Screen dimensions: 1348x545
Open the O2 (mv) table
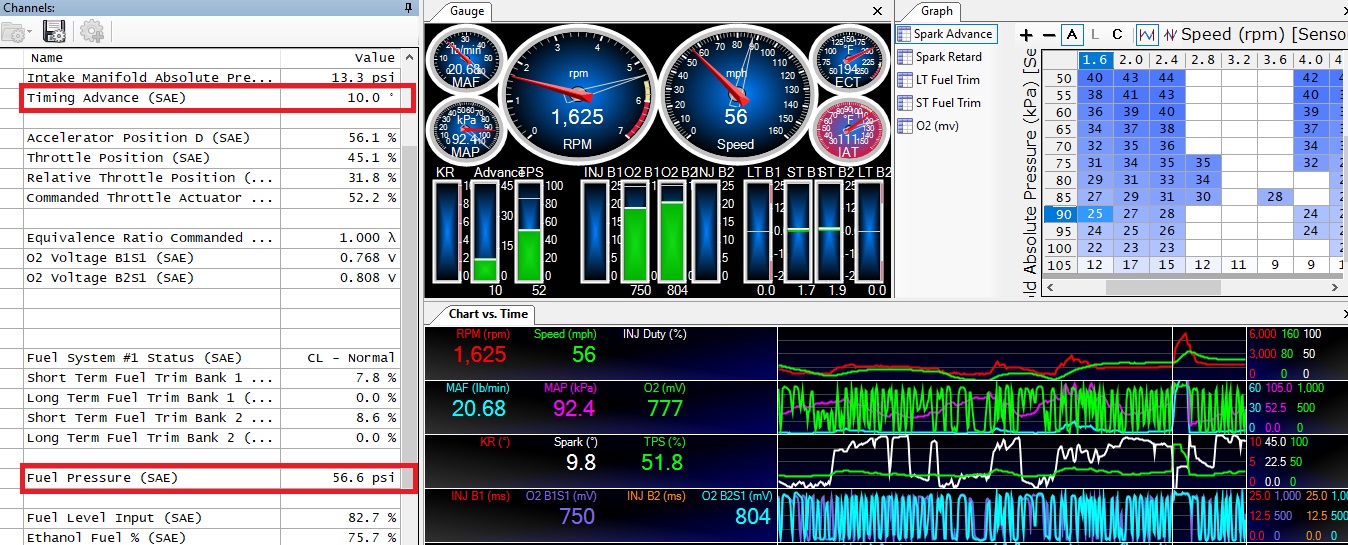936,126
